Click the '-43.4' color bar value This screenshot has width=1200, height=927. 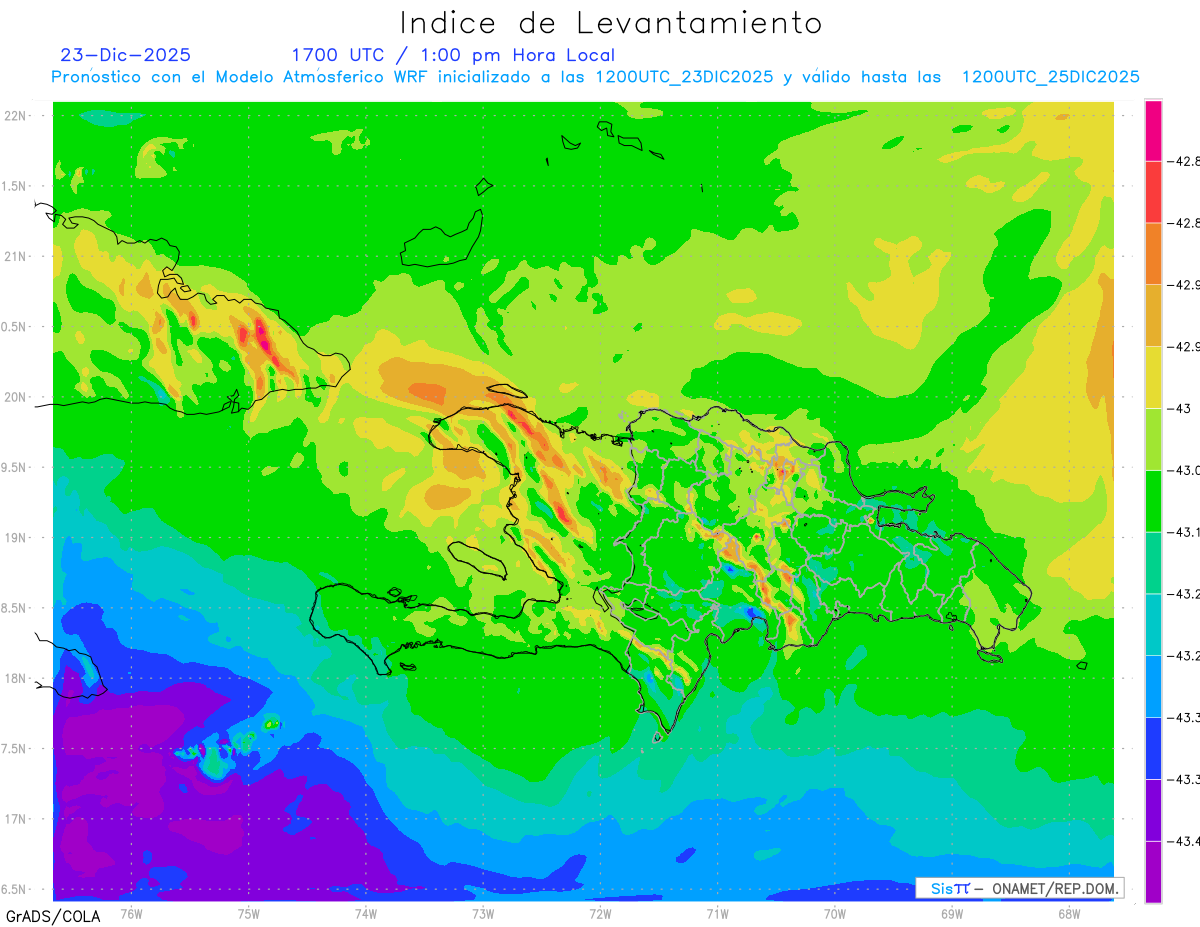coord(1185,841)
